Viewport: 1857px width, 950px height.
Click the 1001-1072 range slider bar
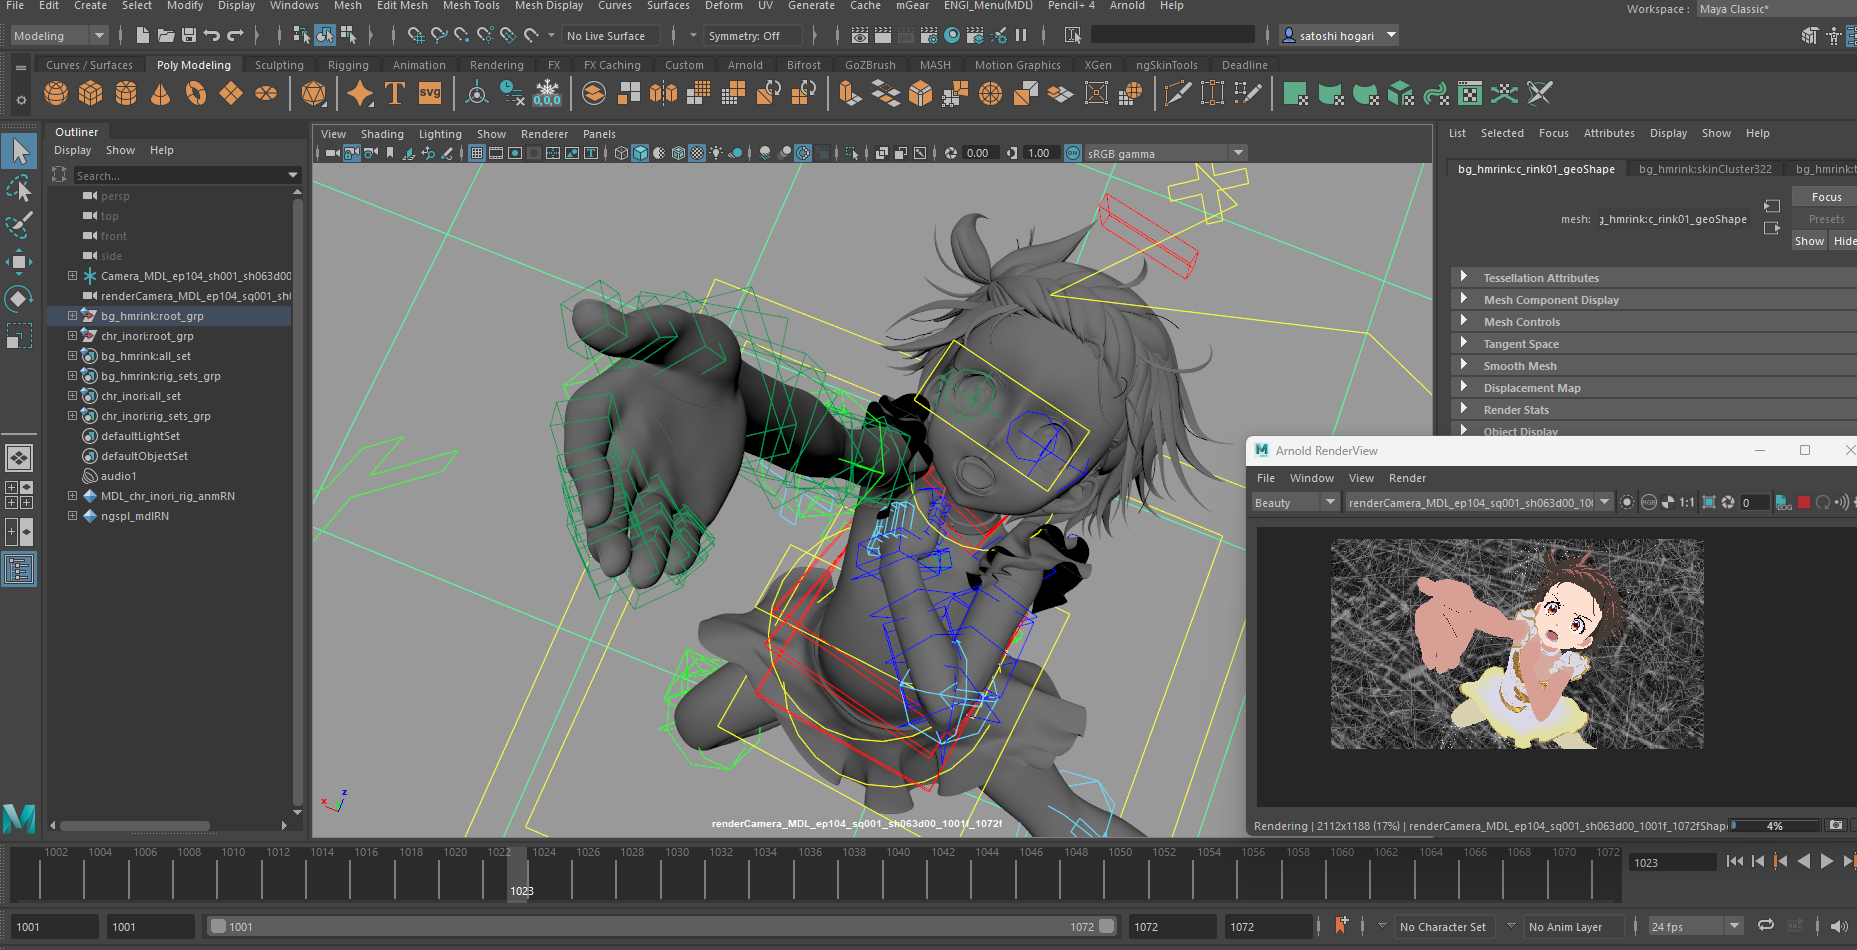pyautogui.click(x=661, y=926)
